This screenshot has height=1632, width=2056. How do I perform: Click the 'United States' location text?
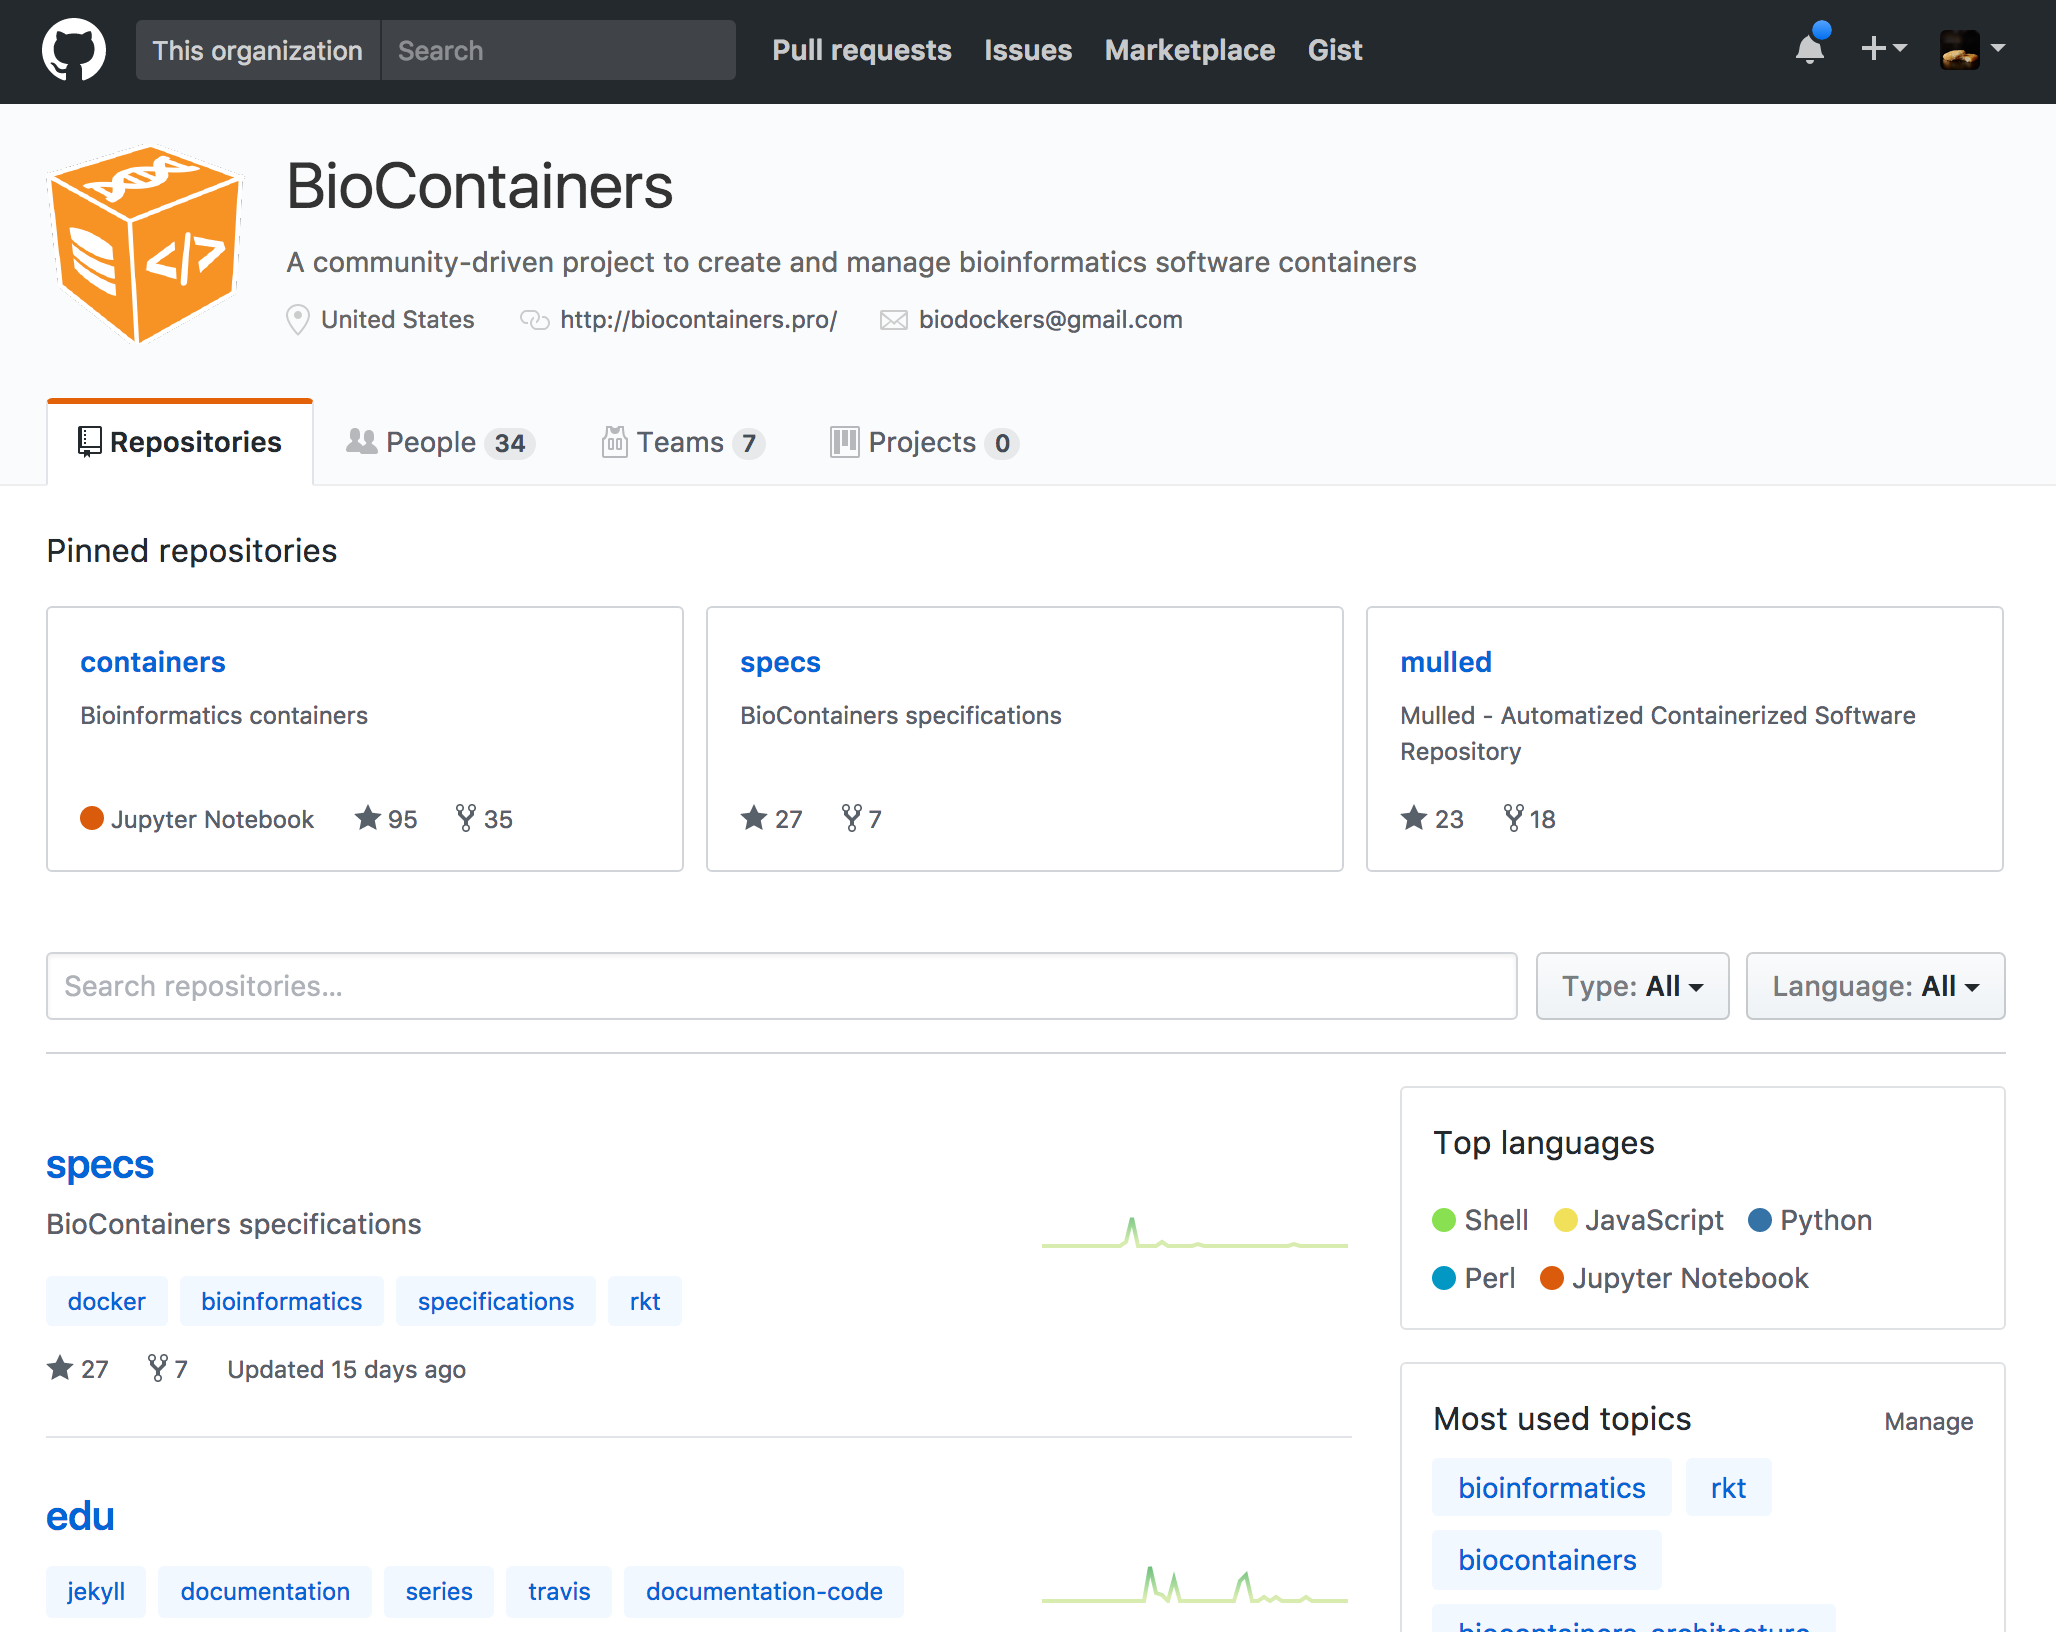pos(398,319)
